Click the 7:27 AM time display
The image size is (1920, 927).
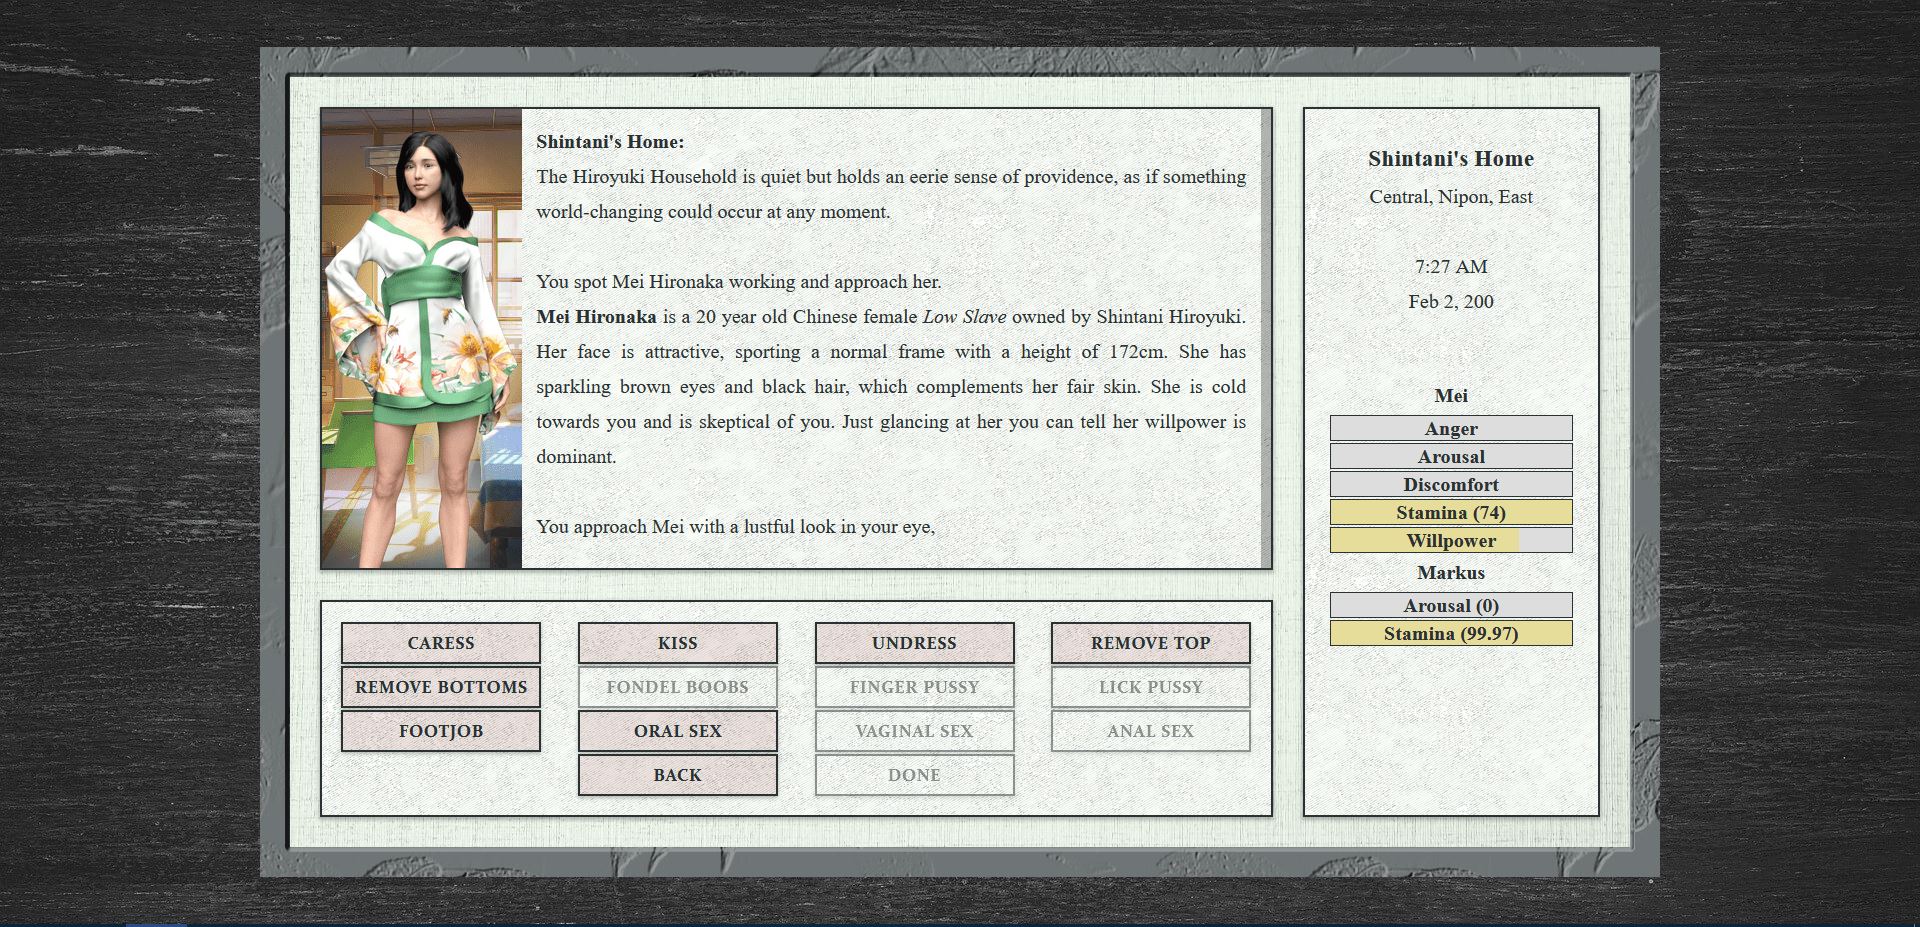click(1450, 267)
